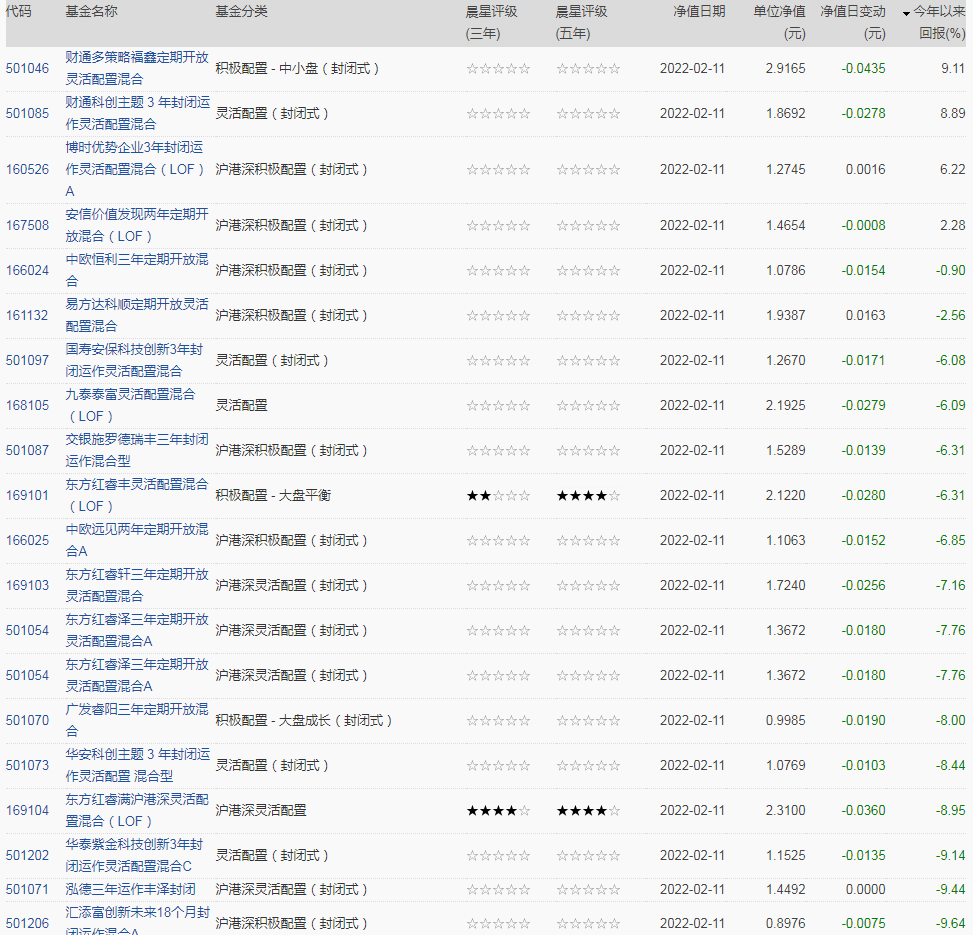Select category 积极配置 - 大盘平衡

coord(273,495)
